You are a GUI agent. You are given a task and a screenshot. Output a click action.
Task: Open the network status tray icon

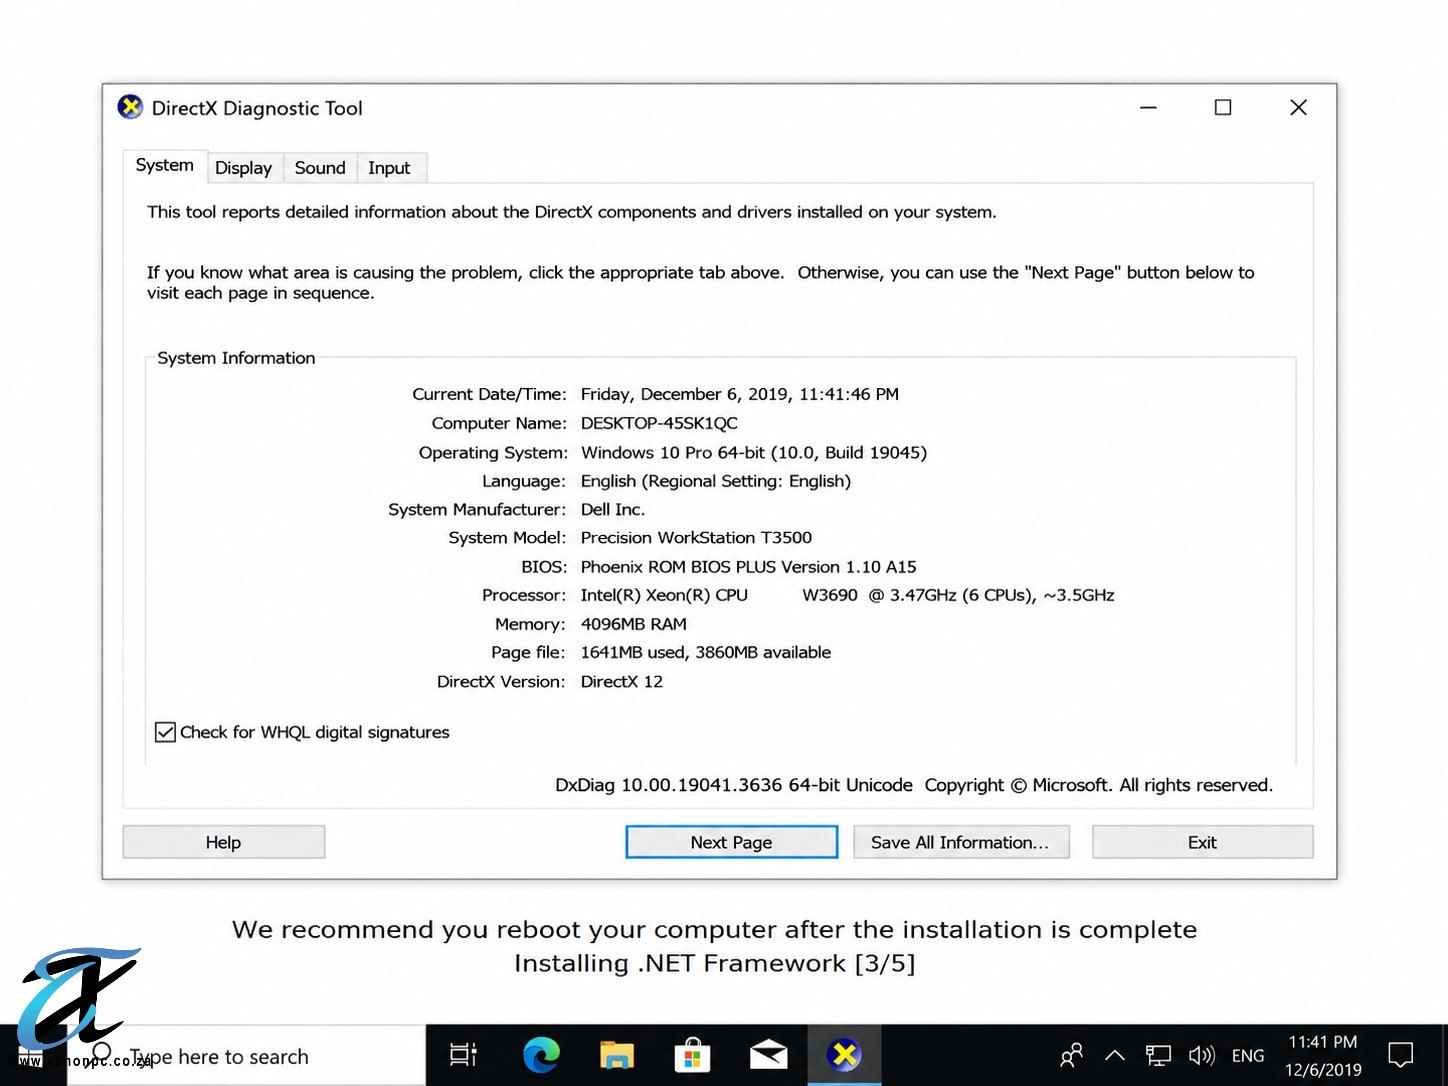(1158, 1055)
